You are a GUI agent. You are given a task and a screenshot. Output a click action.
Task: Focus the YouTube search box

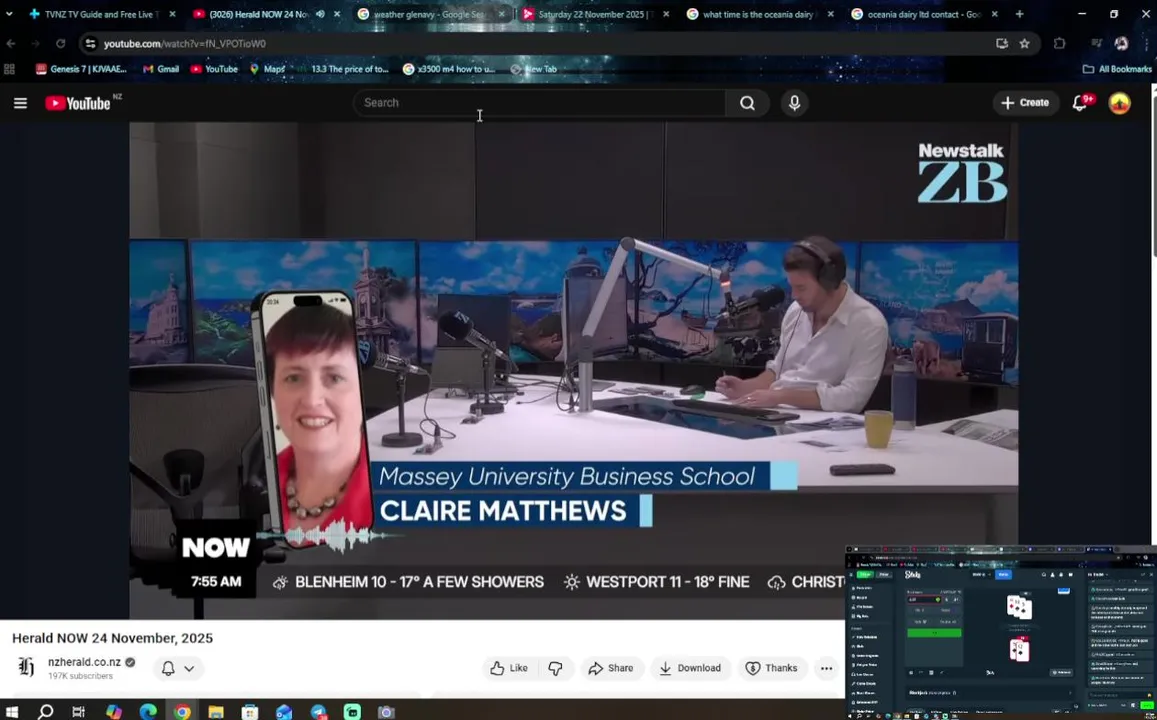[539, 103]
